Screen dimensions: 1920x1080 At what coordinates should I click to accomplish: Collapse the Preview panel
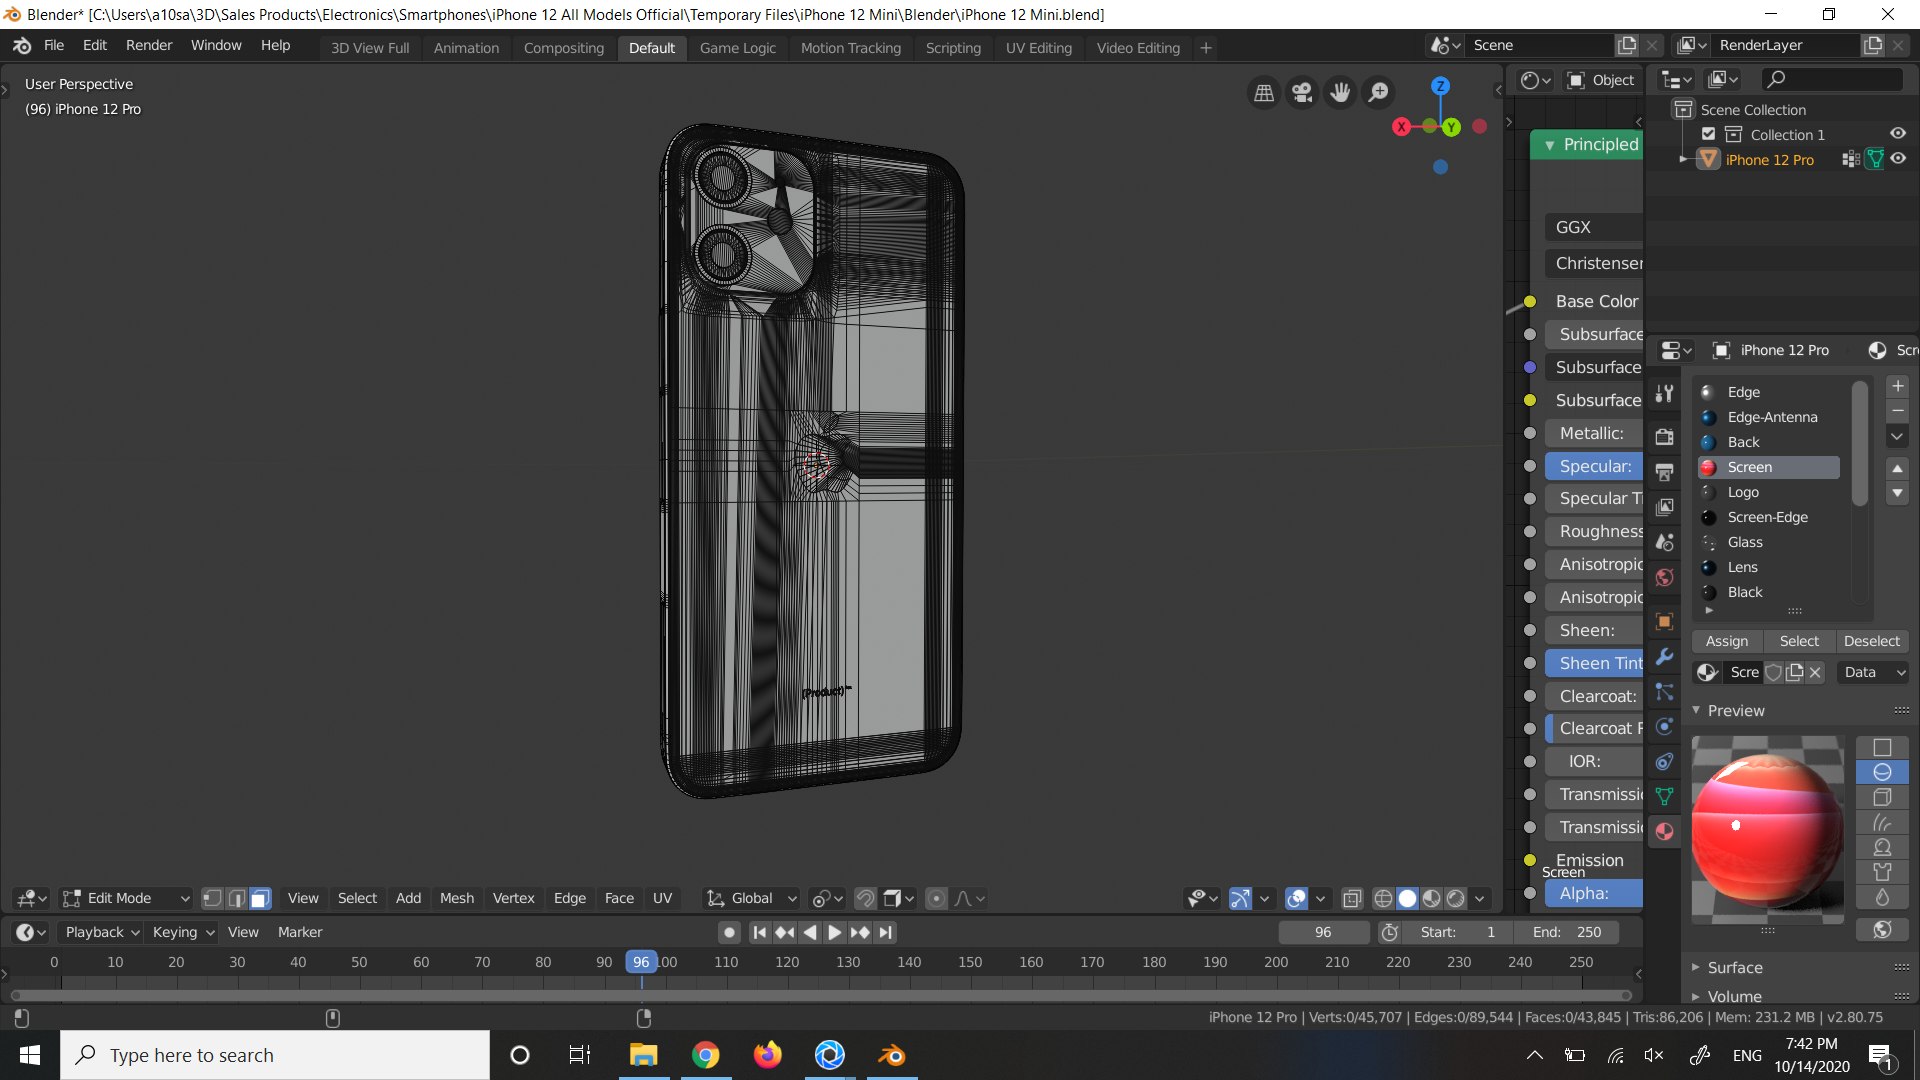pos(1735,710)
